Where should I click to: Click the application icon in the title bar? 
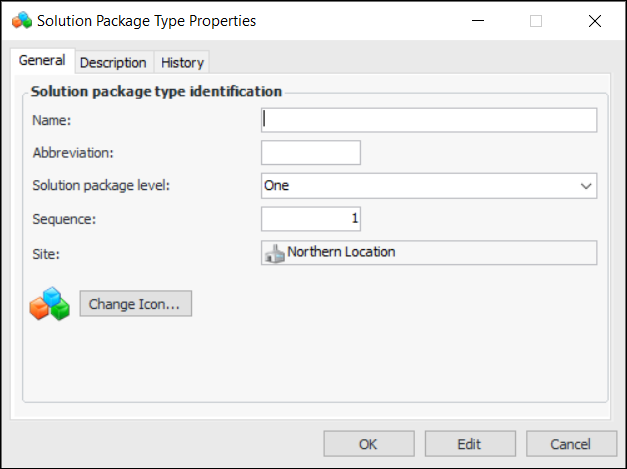click(19, 20)
